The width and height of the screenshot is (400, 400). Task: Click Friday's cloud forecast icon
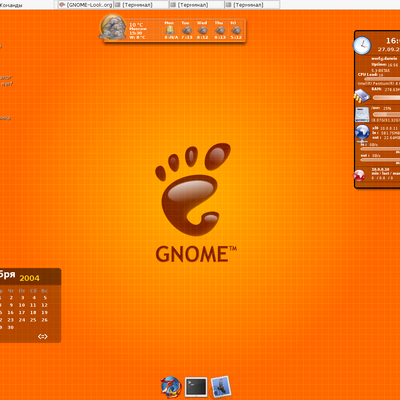pos(236,30)
